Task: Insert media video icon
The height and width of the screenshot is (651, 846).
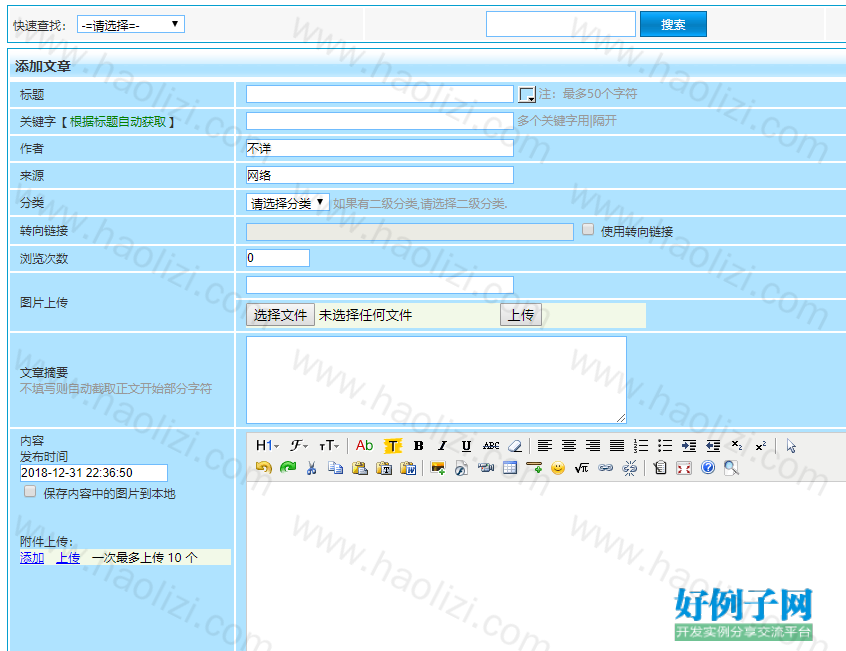Action: pyautogui.click(x=486, y=468)
